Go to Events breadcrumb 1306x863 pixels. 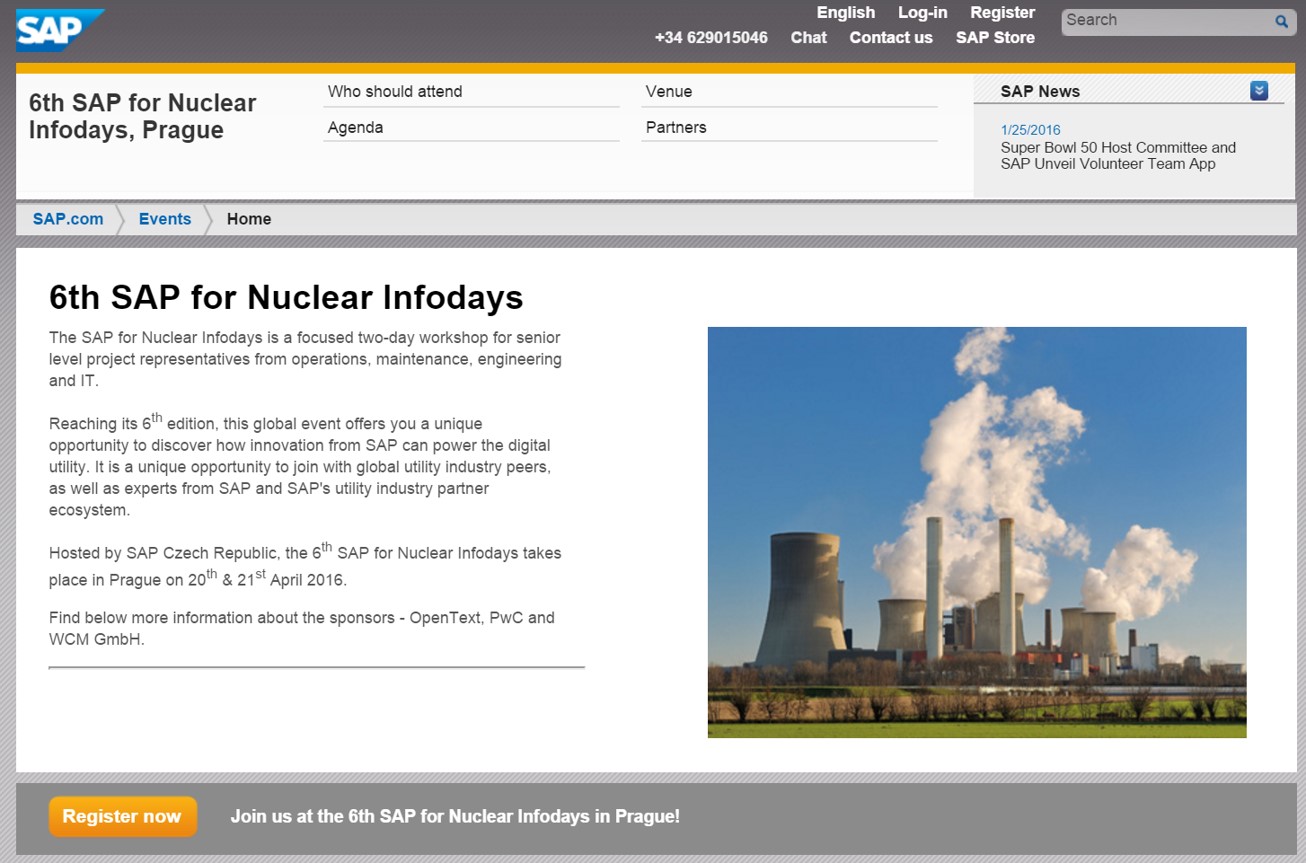(x=165, y=219)
